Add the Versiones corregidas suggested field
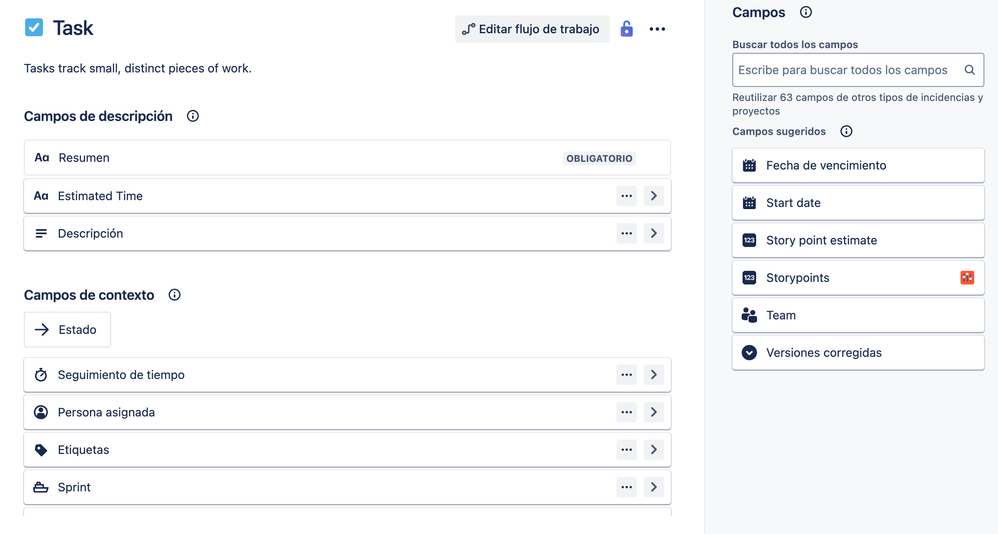 click(x=858, y=353)
